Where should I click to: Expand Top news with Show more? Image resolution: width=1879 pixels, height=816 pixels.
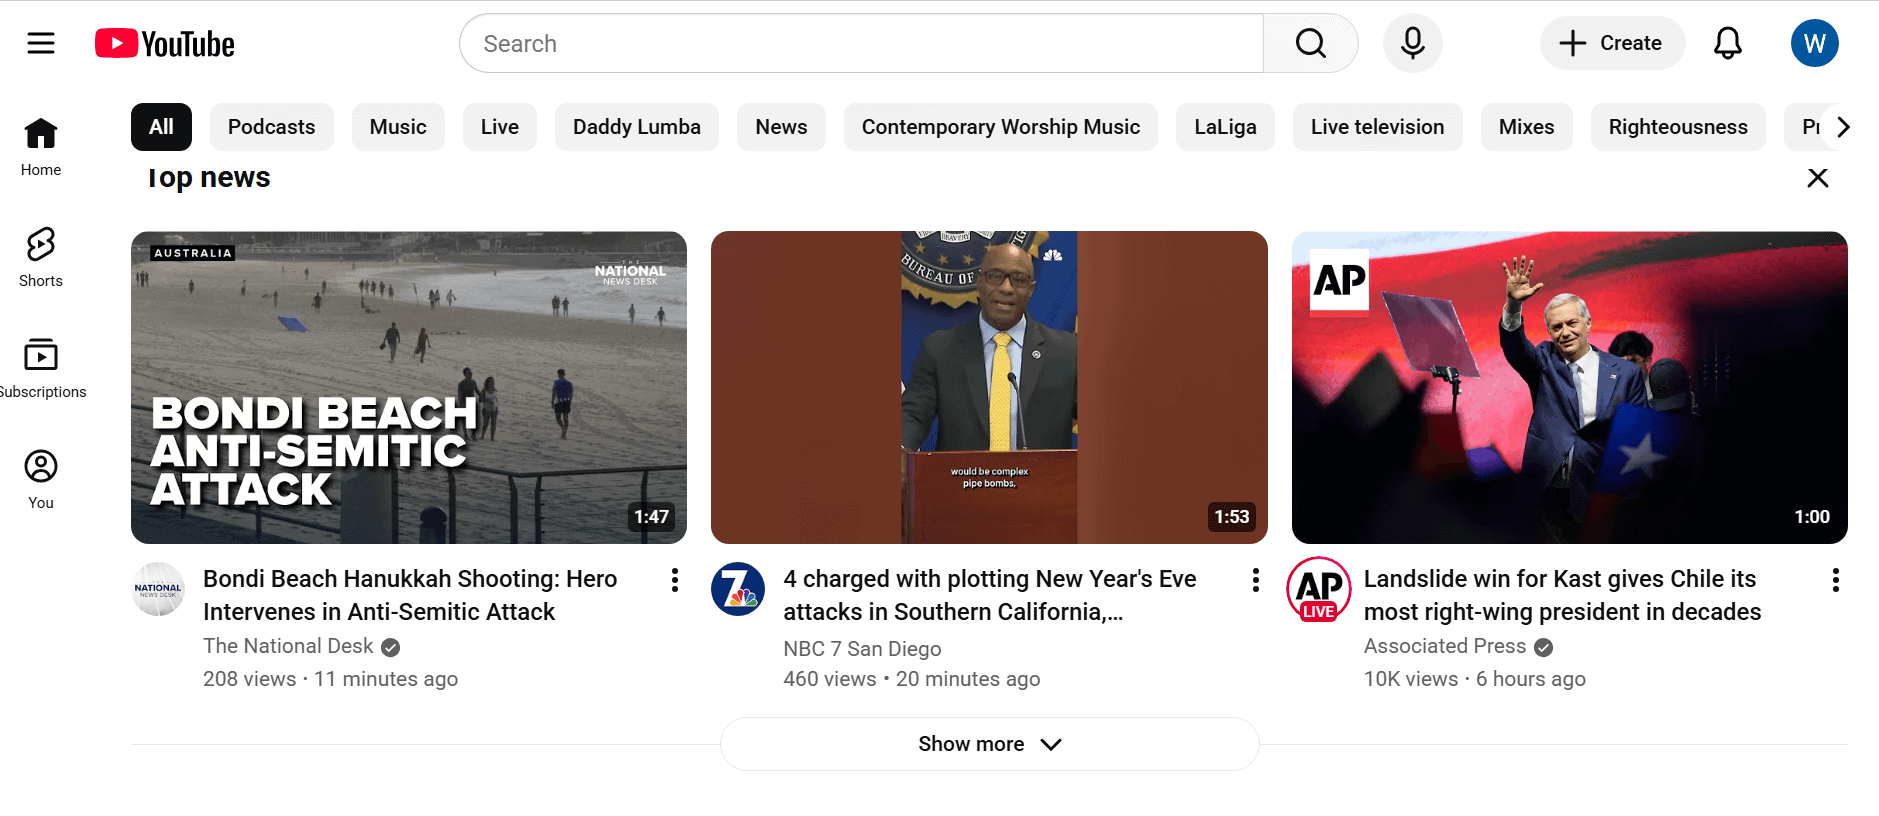click(989, 744)
